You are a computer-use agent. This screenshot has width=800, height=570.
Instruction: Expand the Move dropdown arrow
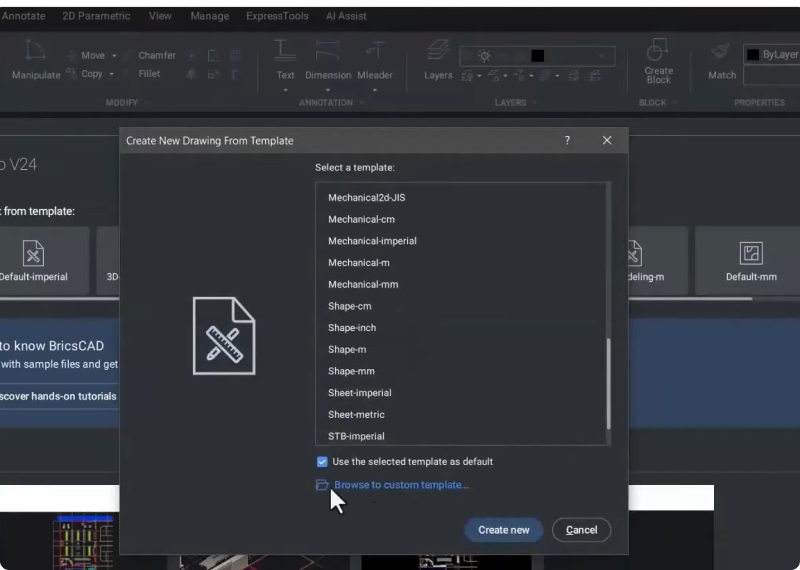114,55
